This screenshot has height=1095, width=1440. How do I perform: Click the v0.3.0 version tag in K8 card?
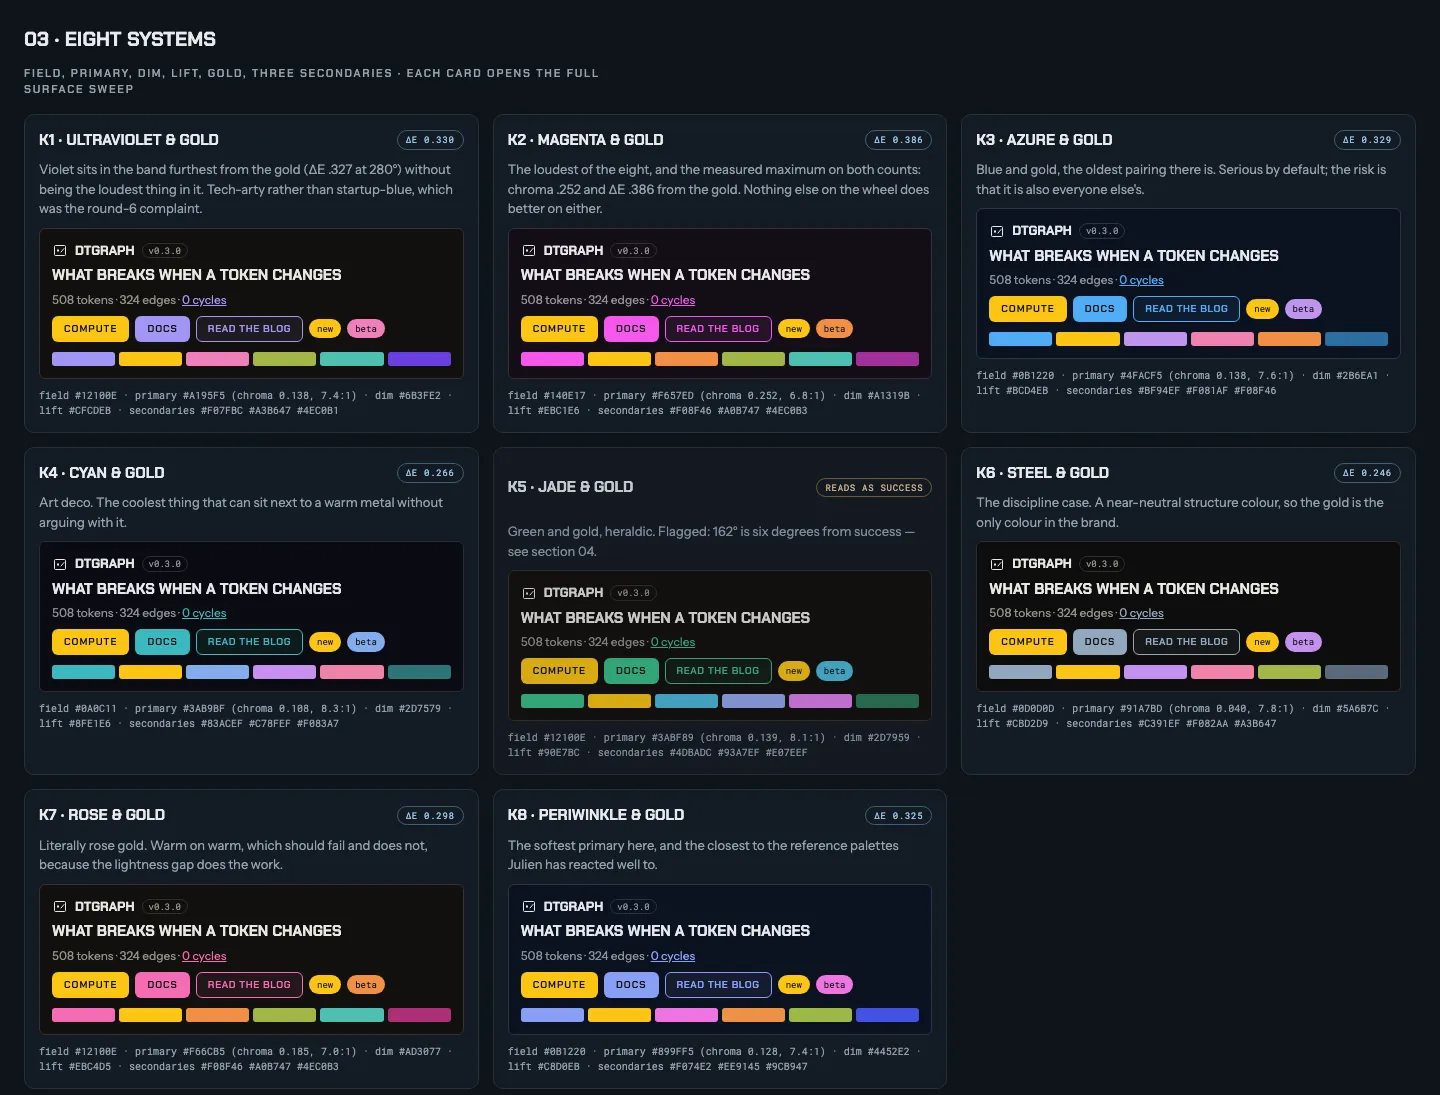(633, 907)
